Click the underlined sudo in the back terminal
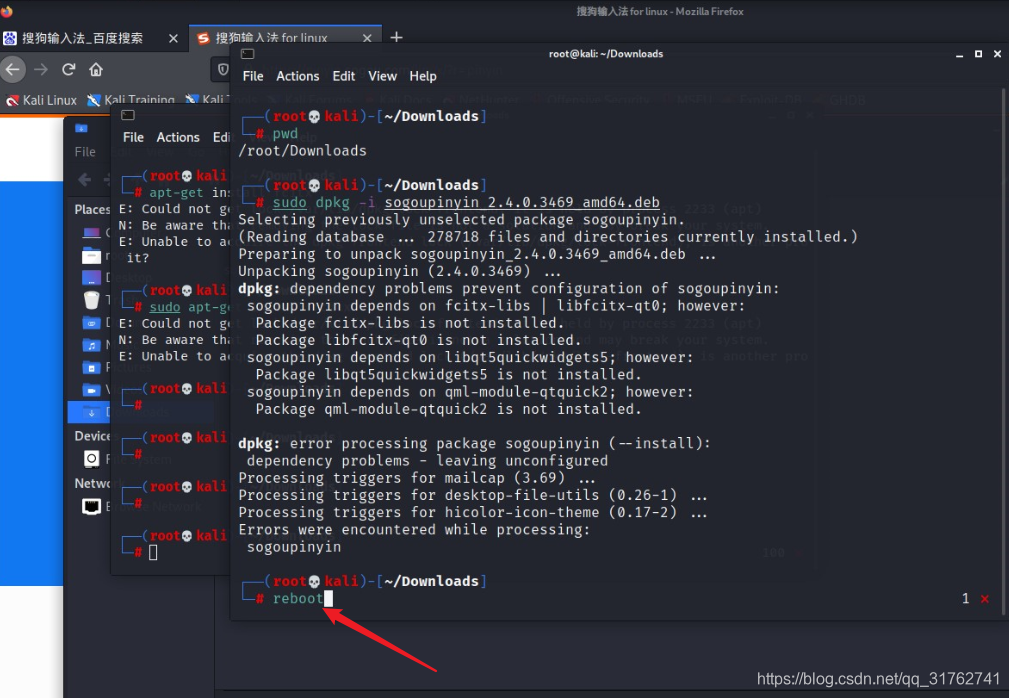1009x698 pixels. tap(165, 307)
